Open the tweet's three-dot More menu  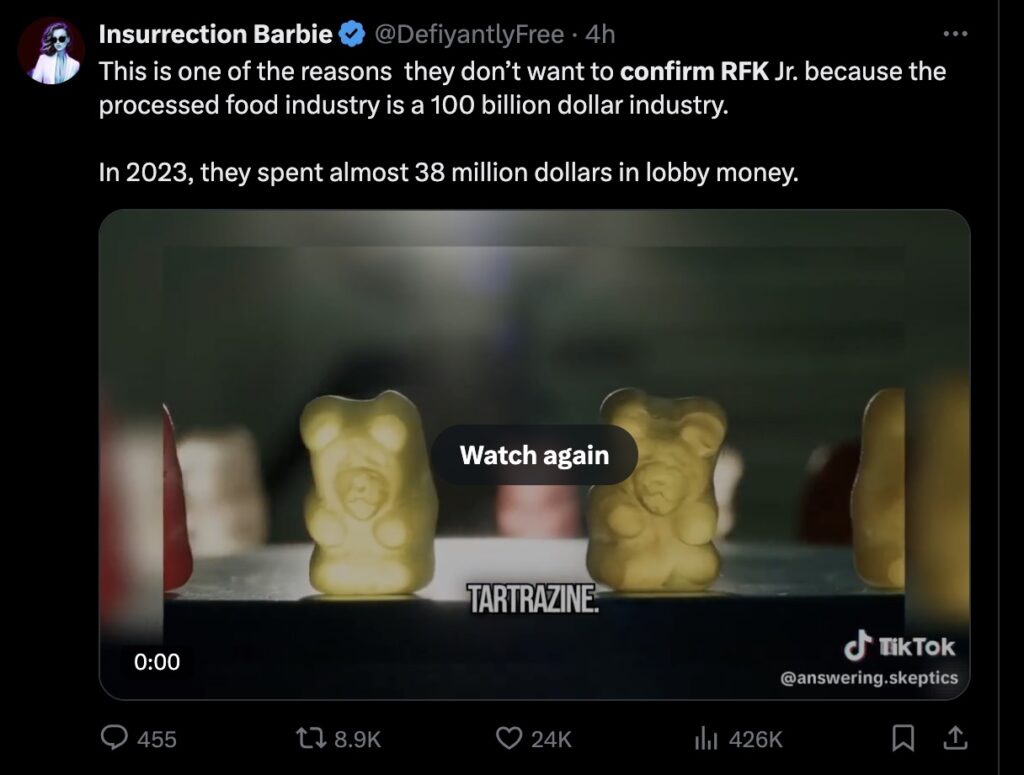pos(956,34)
